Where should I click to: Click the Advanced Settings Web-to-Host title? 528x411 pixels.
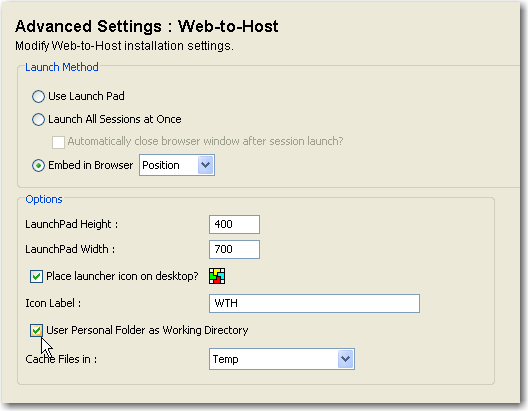point(147,26)
